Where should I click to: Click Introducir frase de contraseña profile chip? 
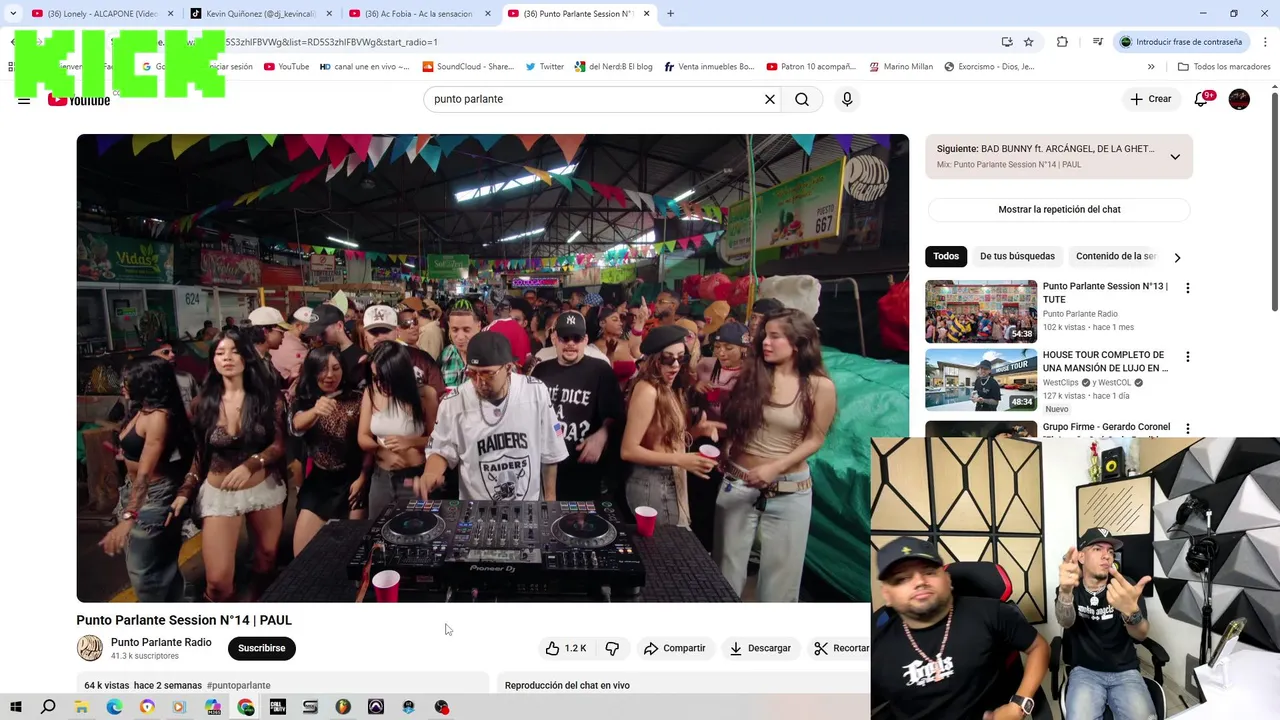click(x=1181, y=42)
